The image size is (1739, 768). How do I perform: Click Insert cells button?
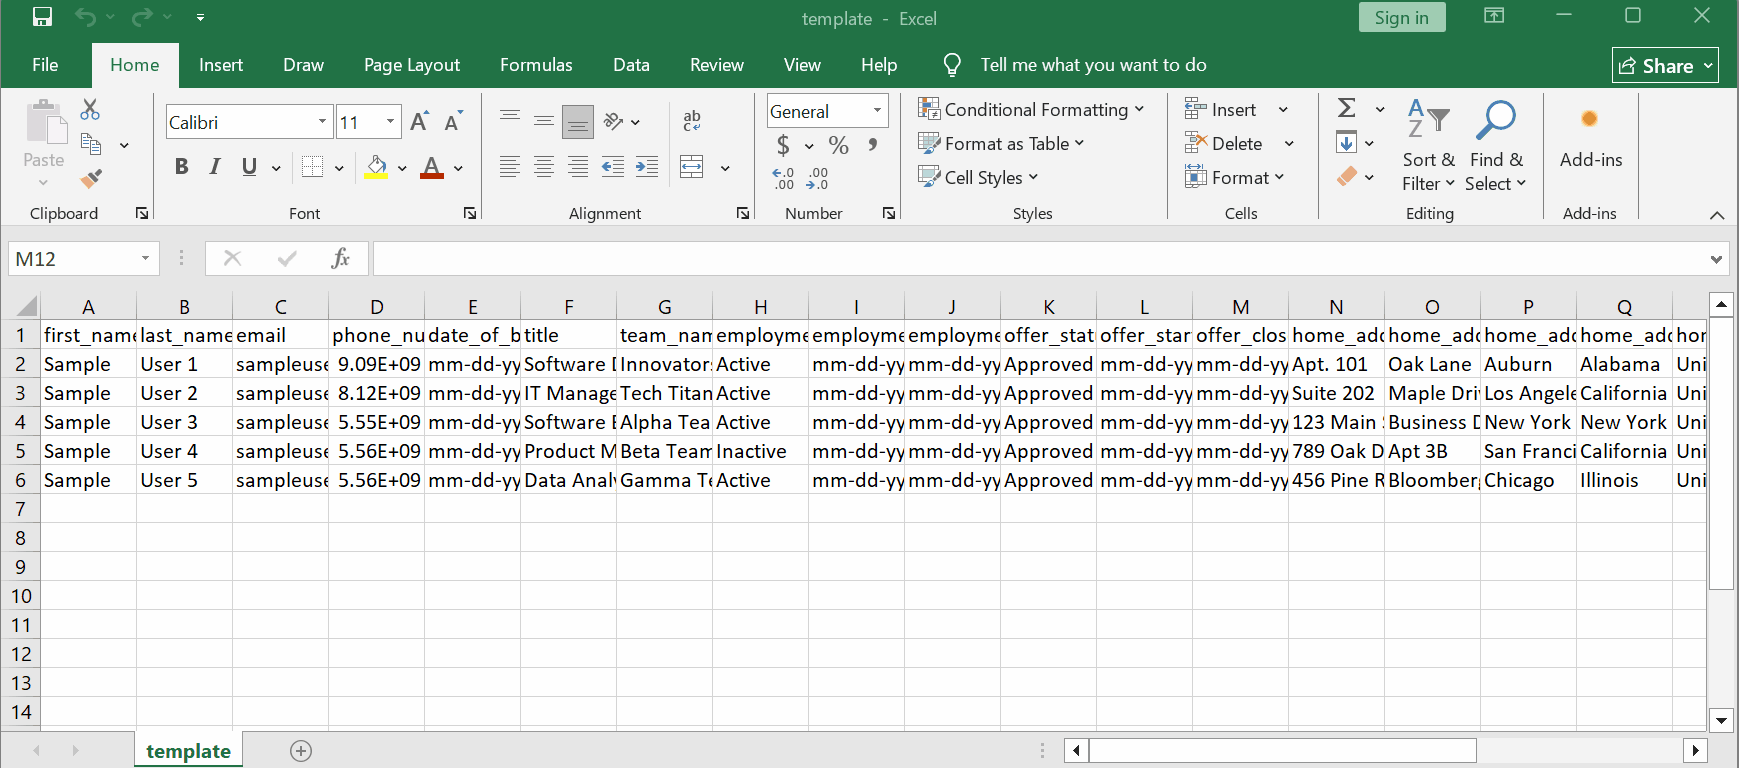click(1222, 109)
